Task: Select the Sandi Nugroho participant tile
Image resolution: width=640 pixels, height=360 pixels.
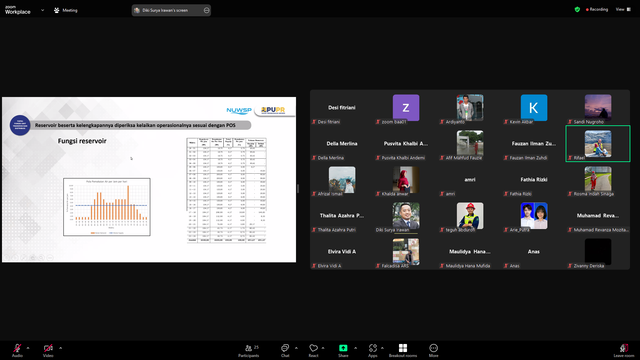Action: [598, 108]
